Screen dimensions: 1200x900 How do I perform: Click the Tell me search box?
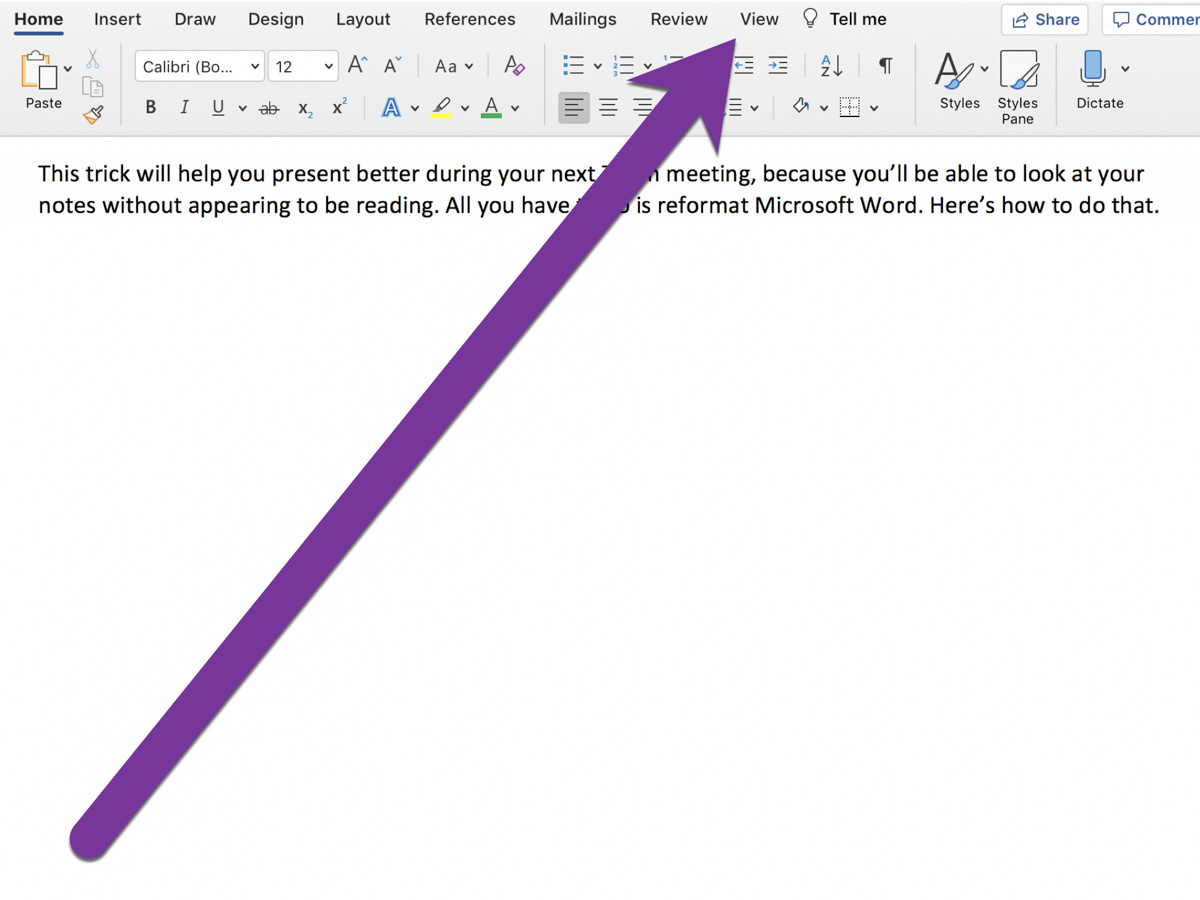point(856,19)
